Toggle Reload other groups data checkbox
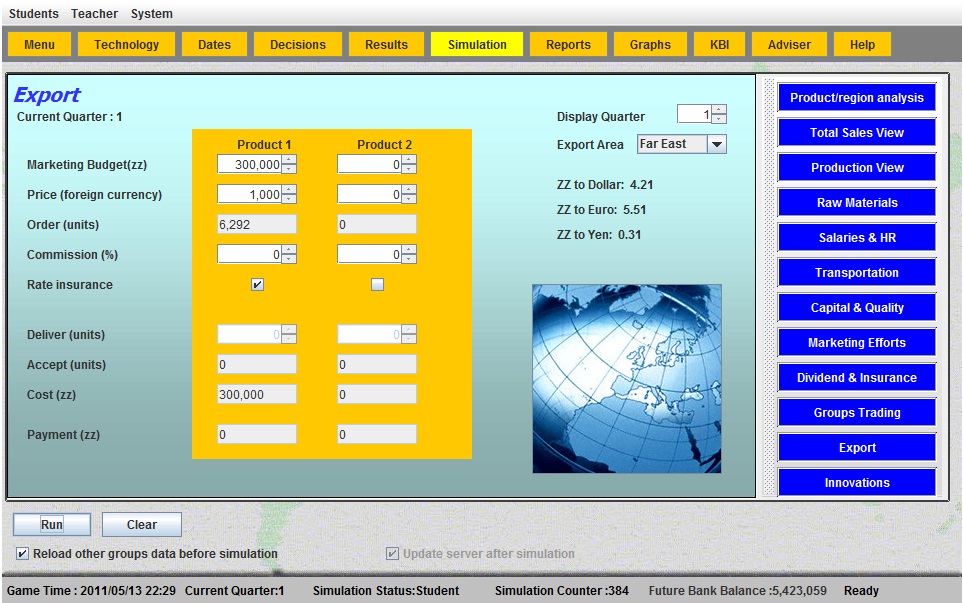The height and width of the screenshot is (603, 963). click(22, 553)
